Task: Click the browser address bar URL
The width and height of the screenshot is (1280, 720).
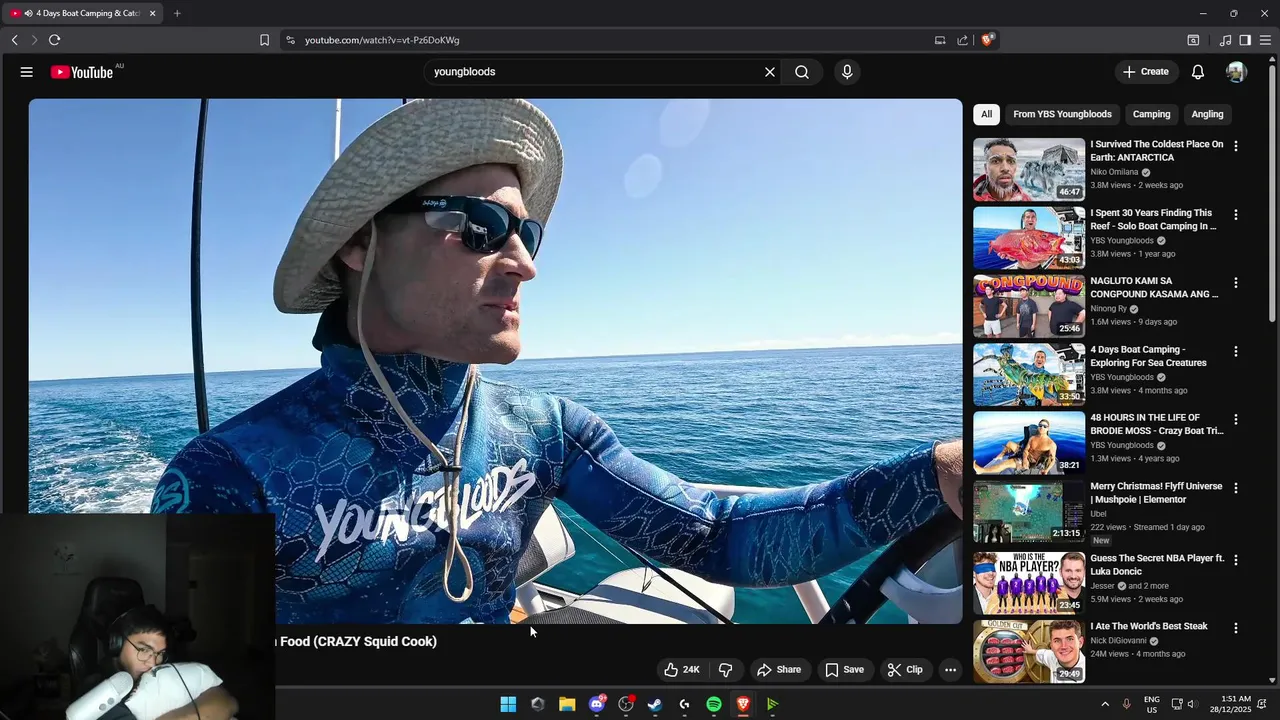Action: (382, 40)
